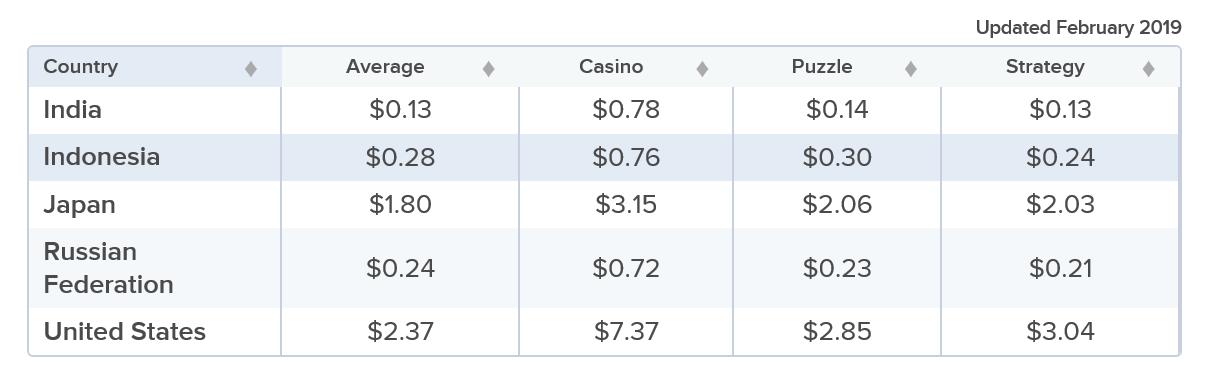The image size is (1216, 379).
Task: Click the Indonesia row label
Action: click(x=101, y=157)
